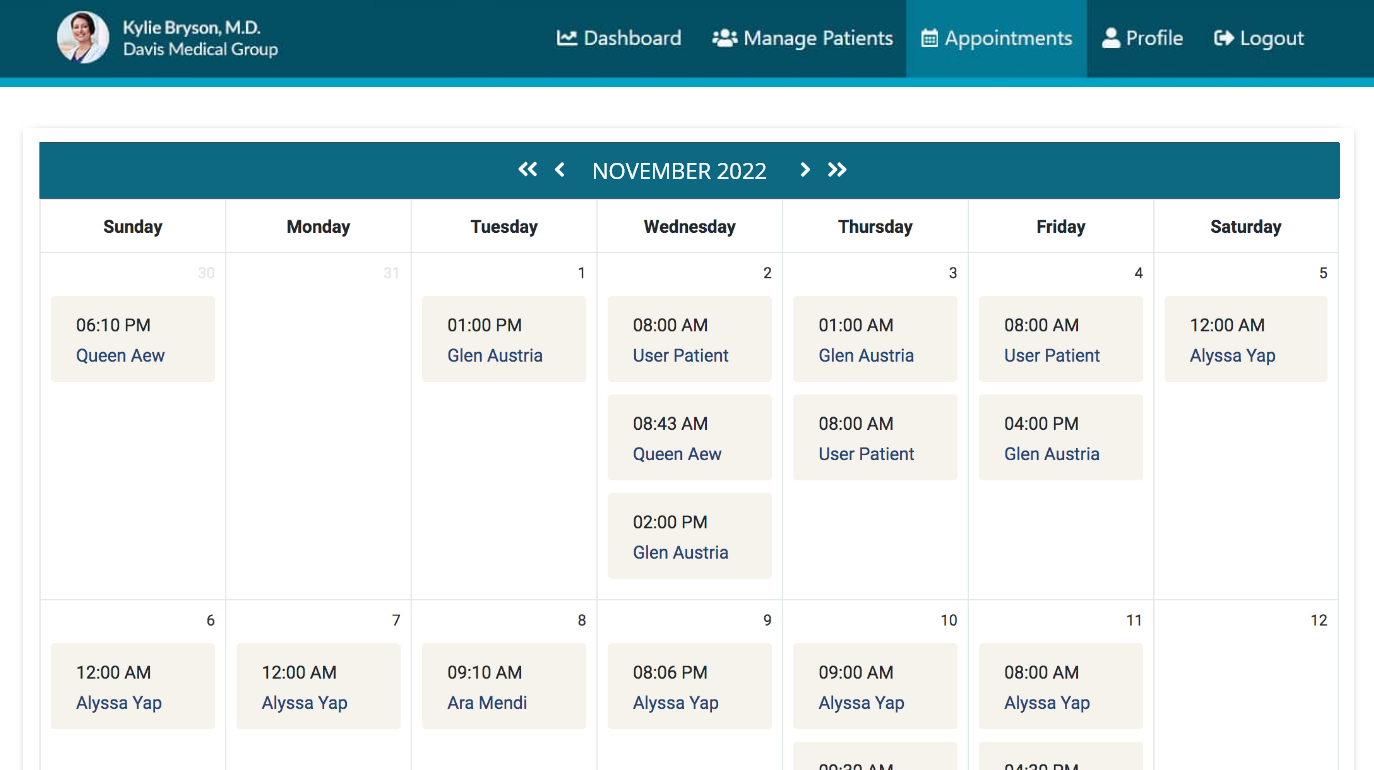This screenshot has width=1374, height=770.
Task: Go to previous month with single left arrow
Action: pyautogui.click(x=559, y=169)
